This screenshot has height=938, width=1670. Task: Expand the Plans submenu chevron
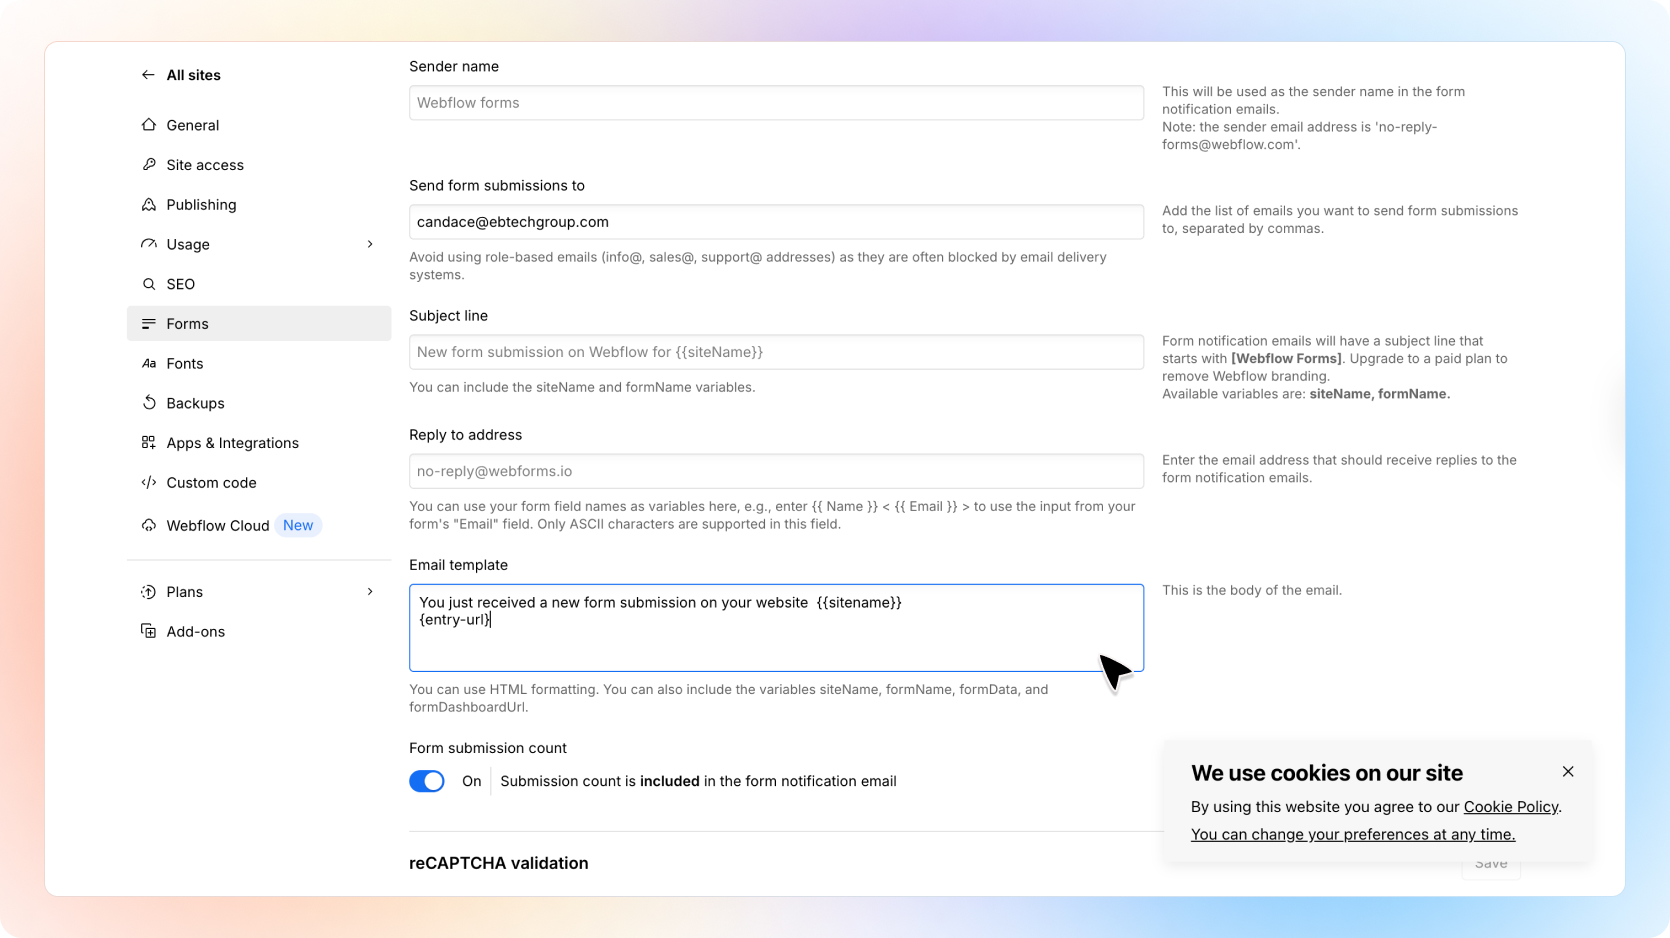pyautogui.click(x=370, y=592)
